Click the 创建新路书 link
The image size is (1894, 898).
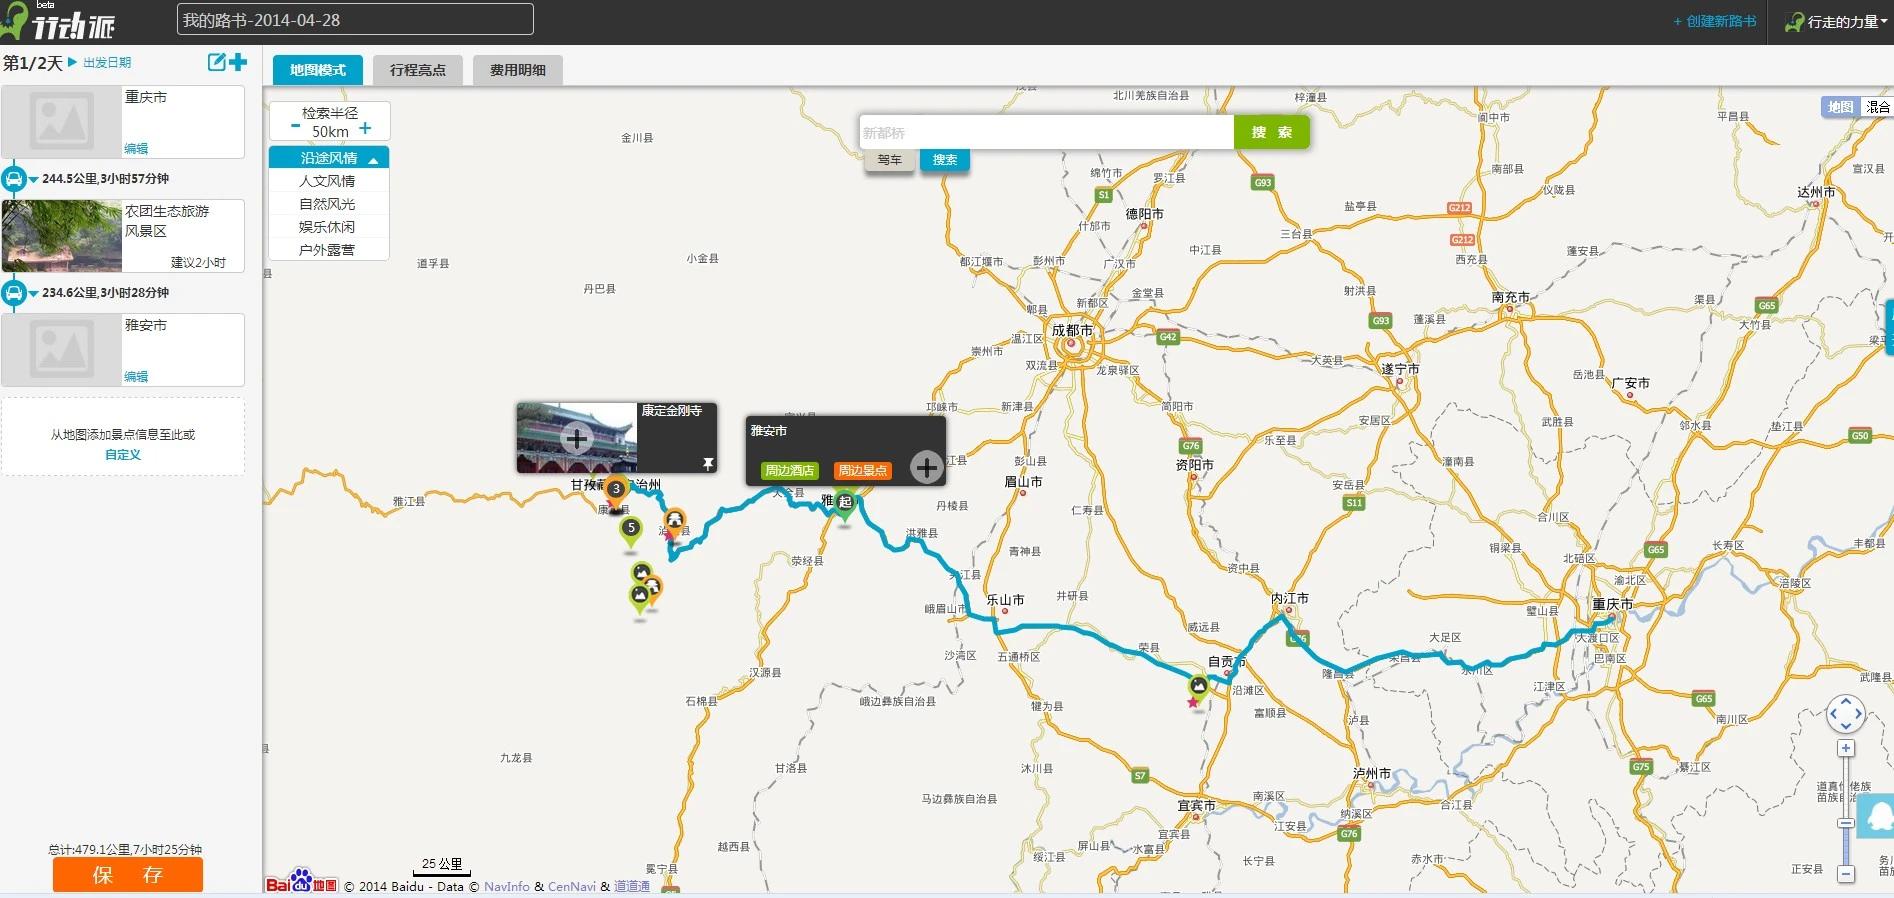1715,21
